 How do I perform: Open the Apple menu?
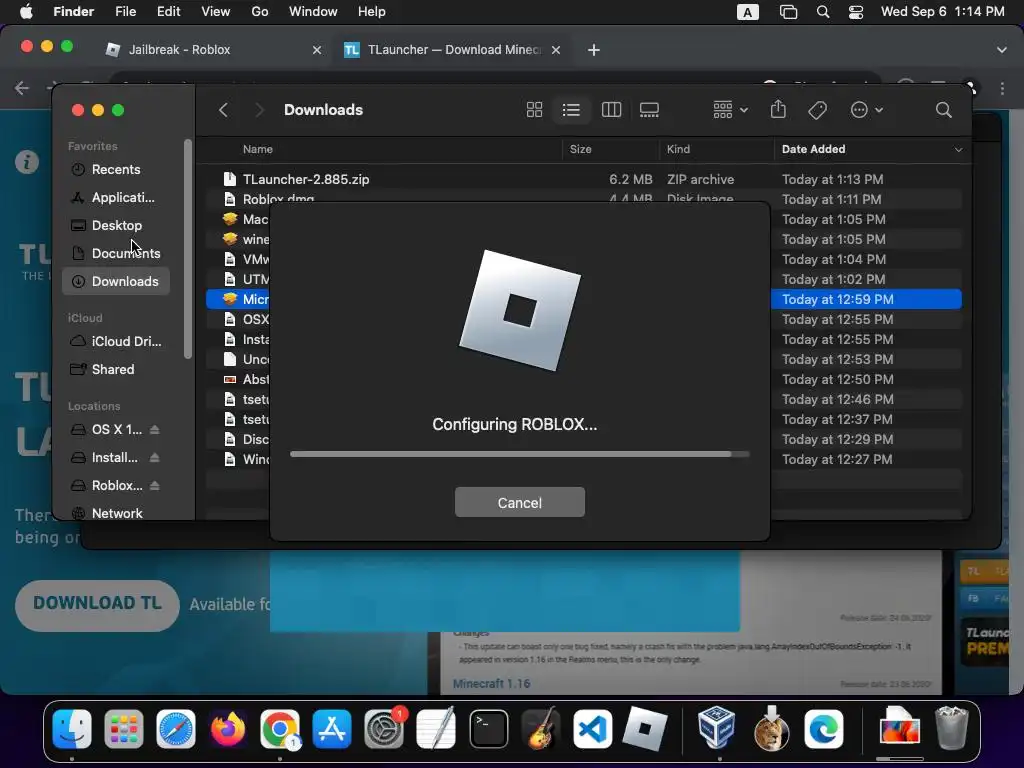(x=26, y=12)
